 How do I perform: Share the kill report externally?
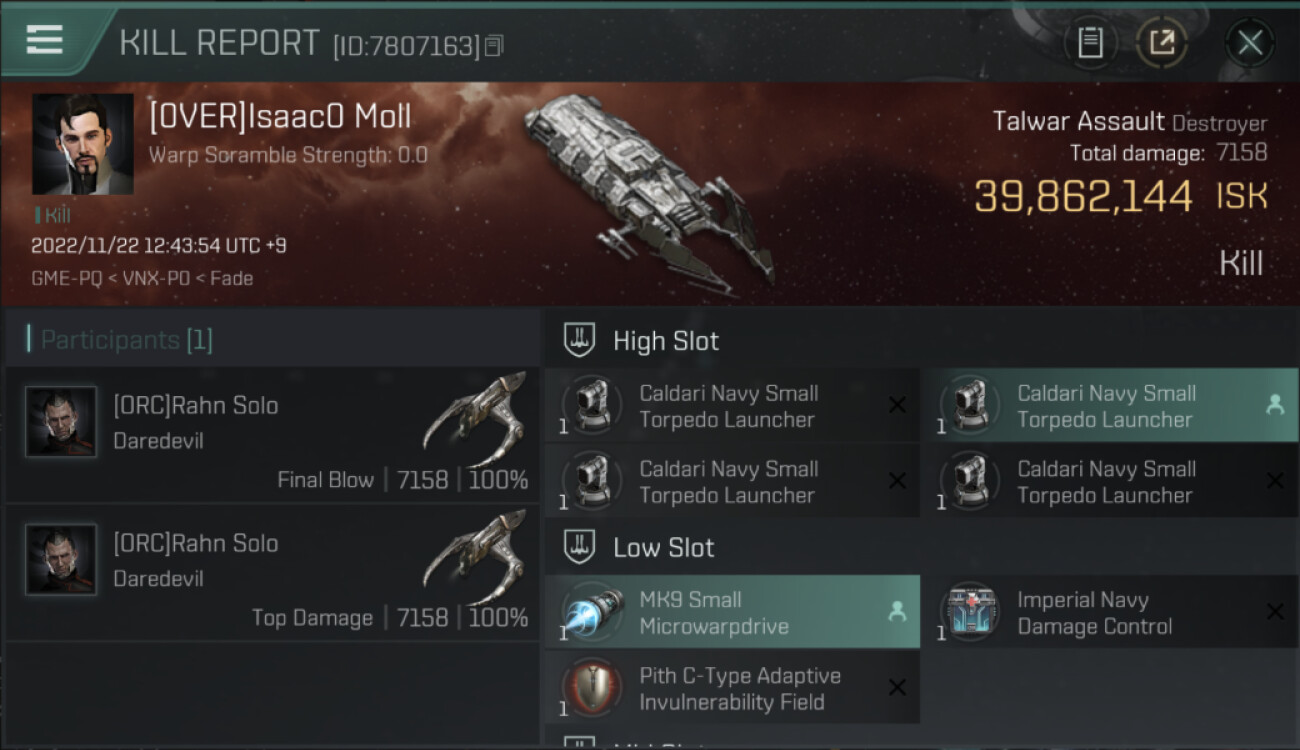click(x=1162, y=42)
